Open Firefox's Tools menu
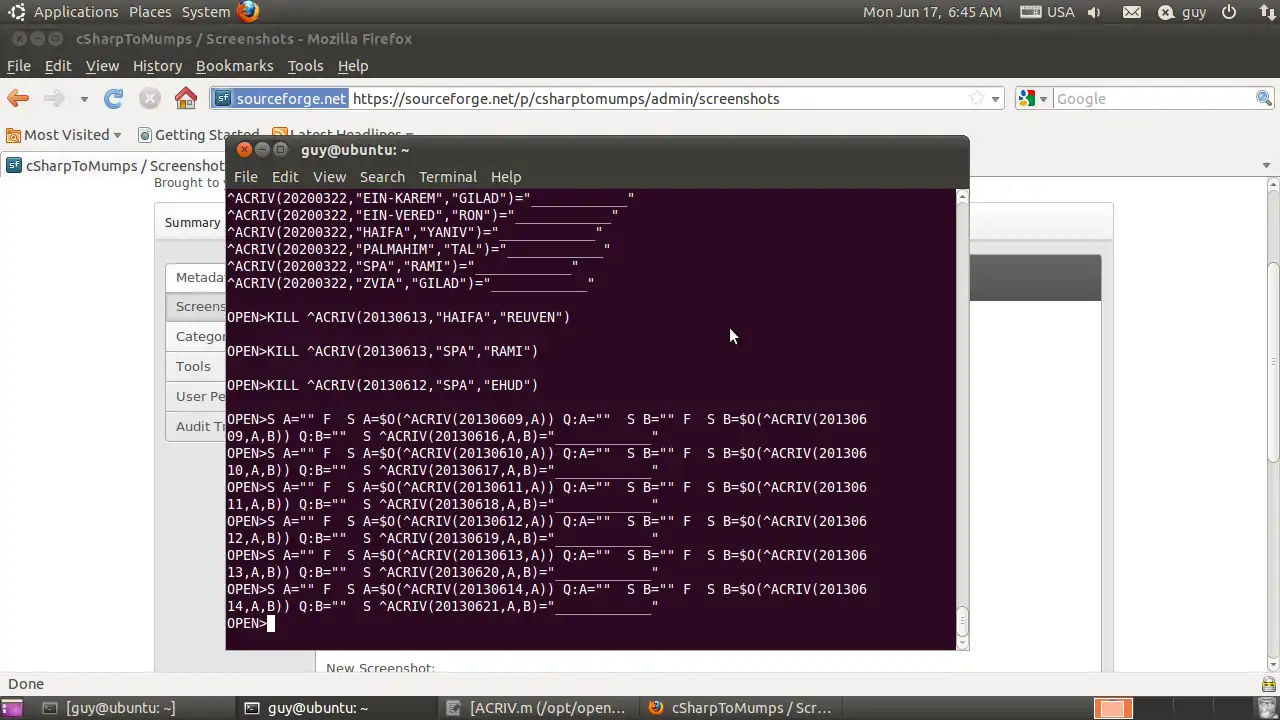This screenshot has width=1280, height=720. pos(305,66)
